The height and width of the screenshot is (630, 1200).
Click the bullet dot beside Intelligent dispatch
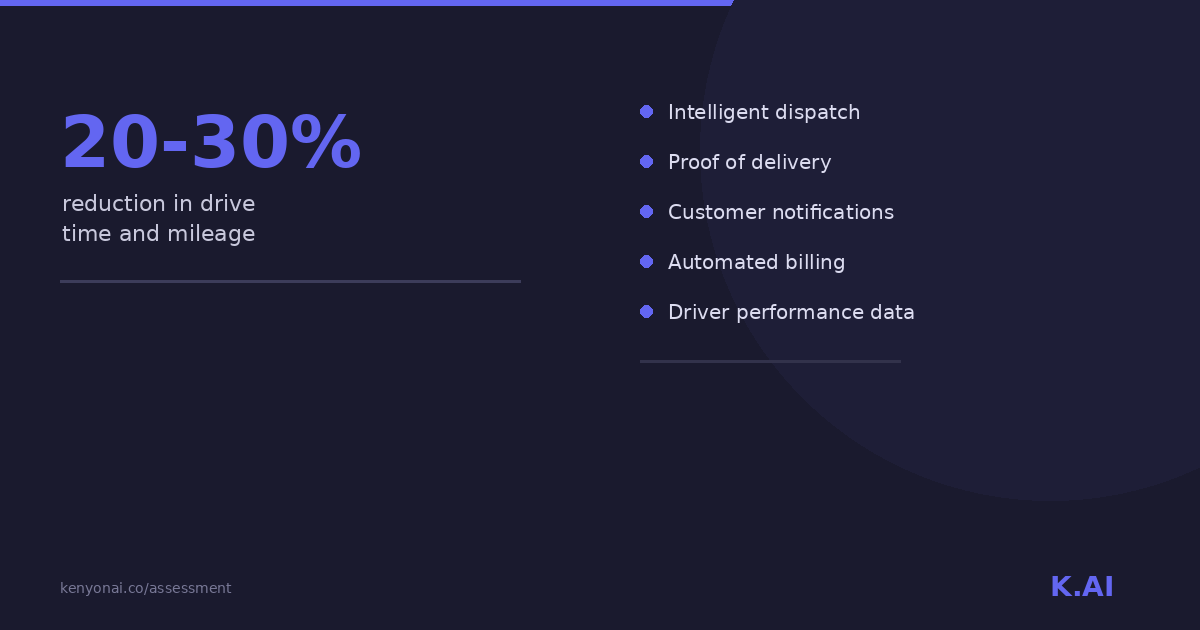click(x=646, y=112)
